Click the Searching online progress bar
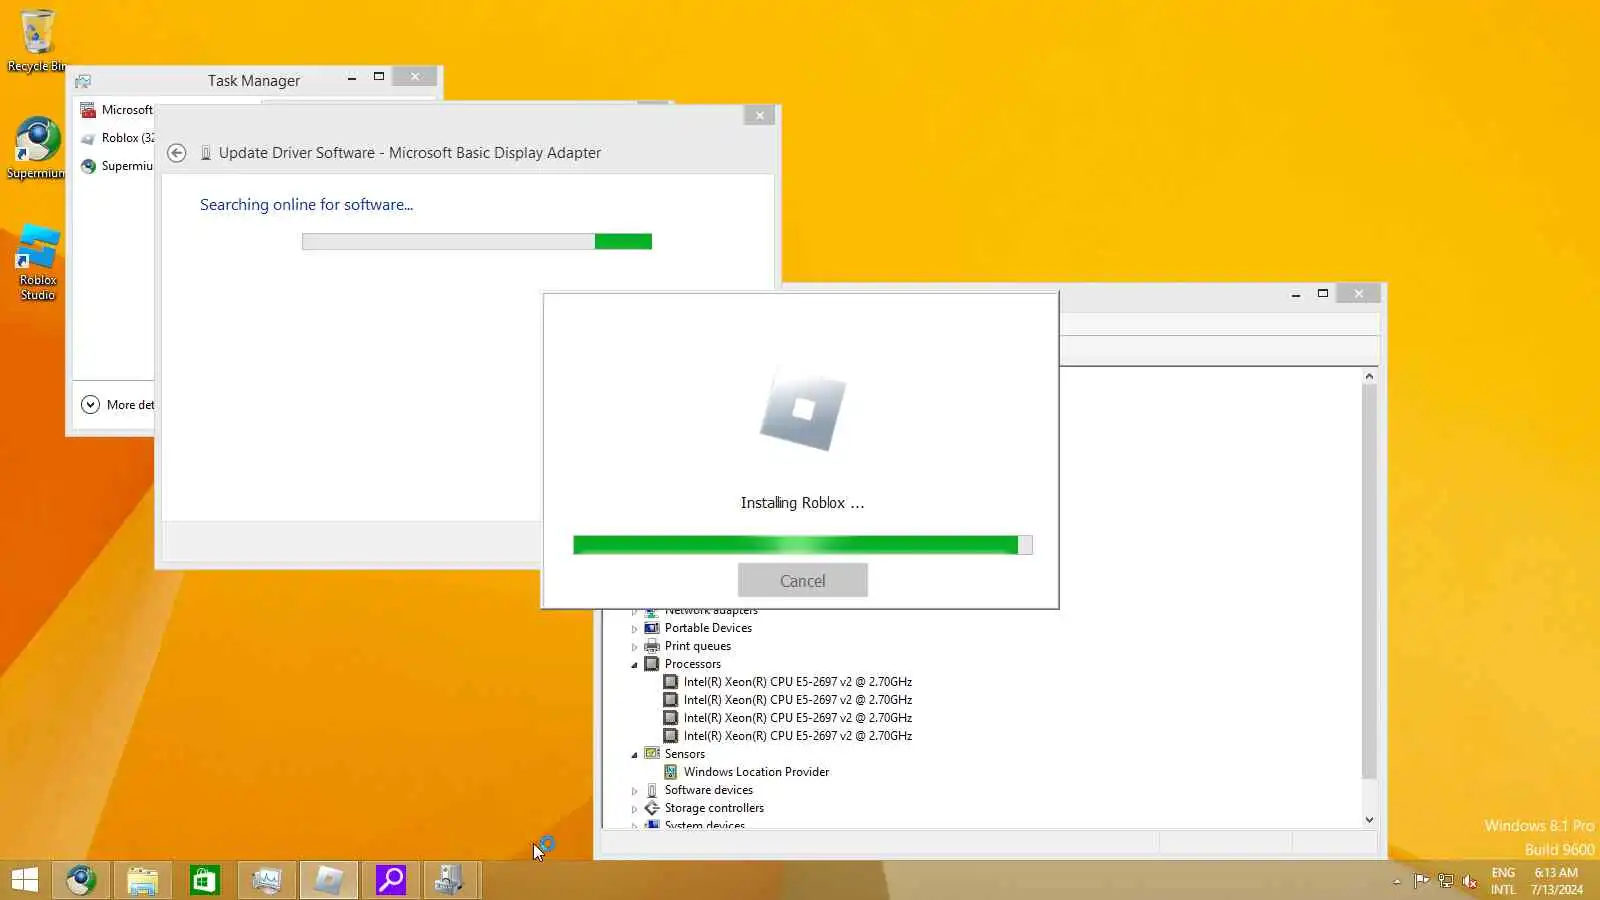The height and width of the screenshot is (900, 1600). (477, 241)
